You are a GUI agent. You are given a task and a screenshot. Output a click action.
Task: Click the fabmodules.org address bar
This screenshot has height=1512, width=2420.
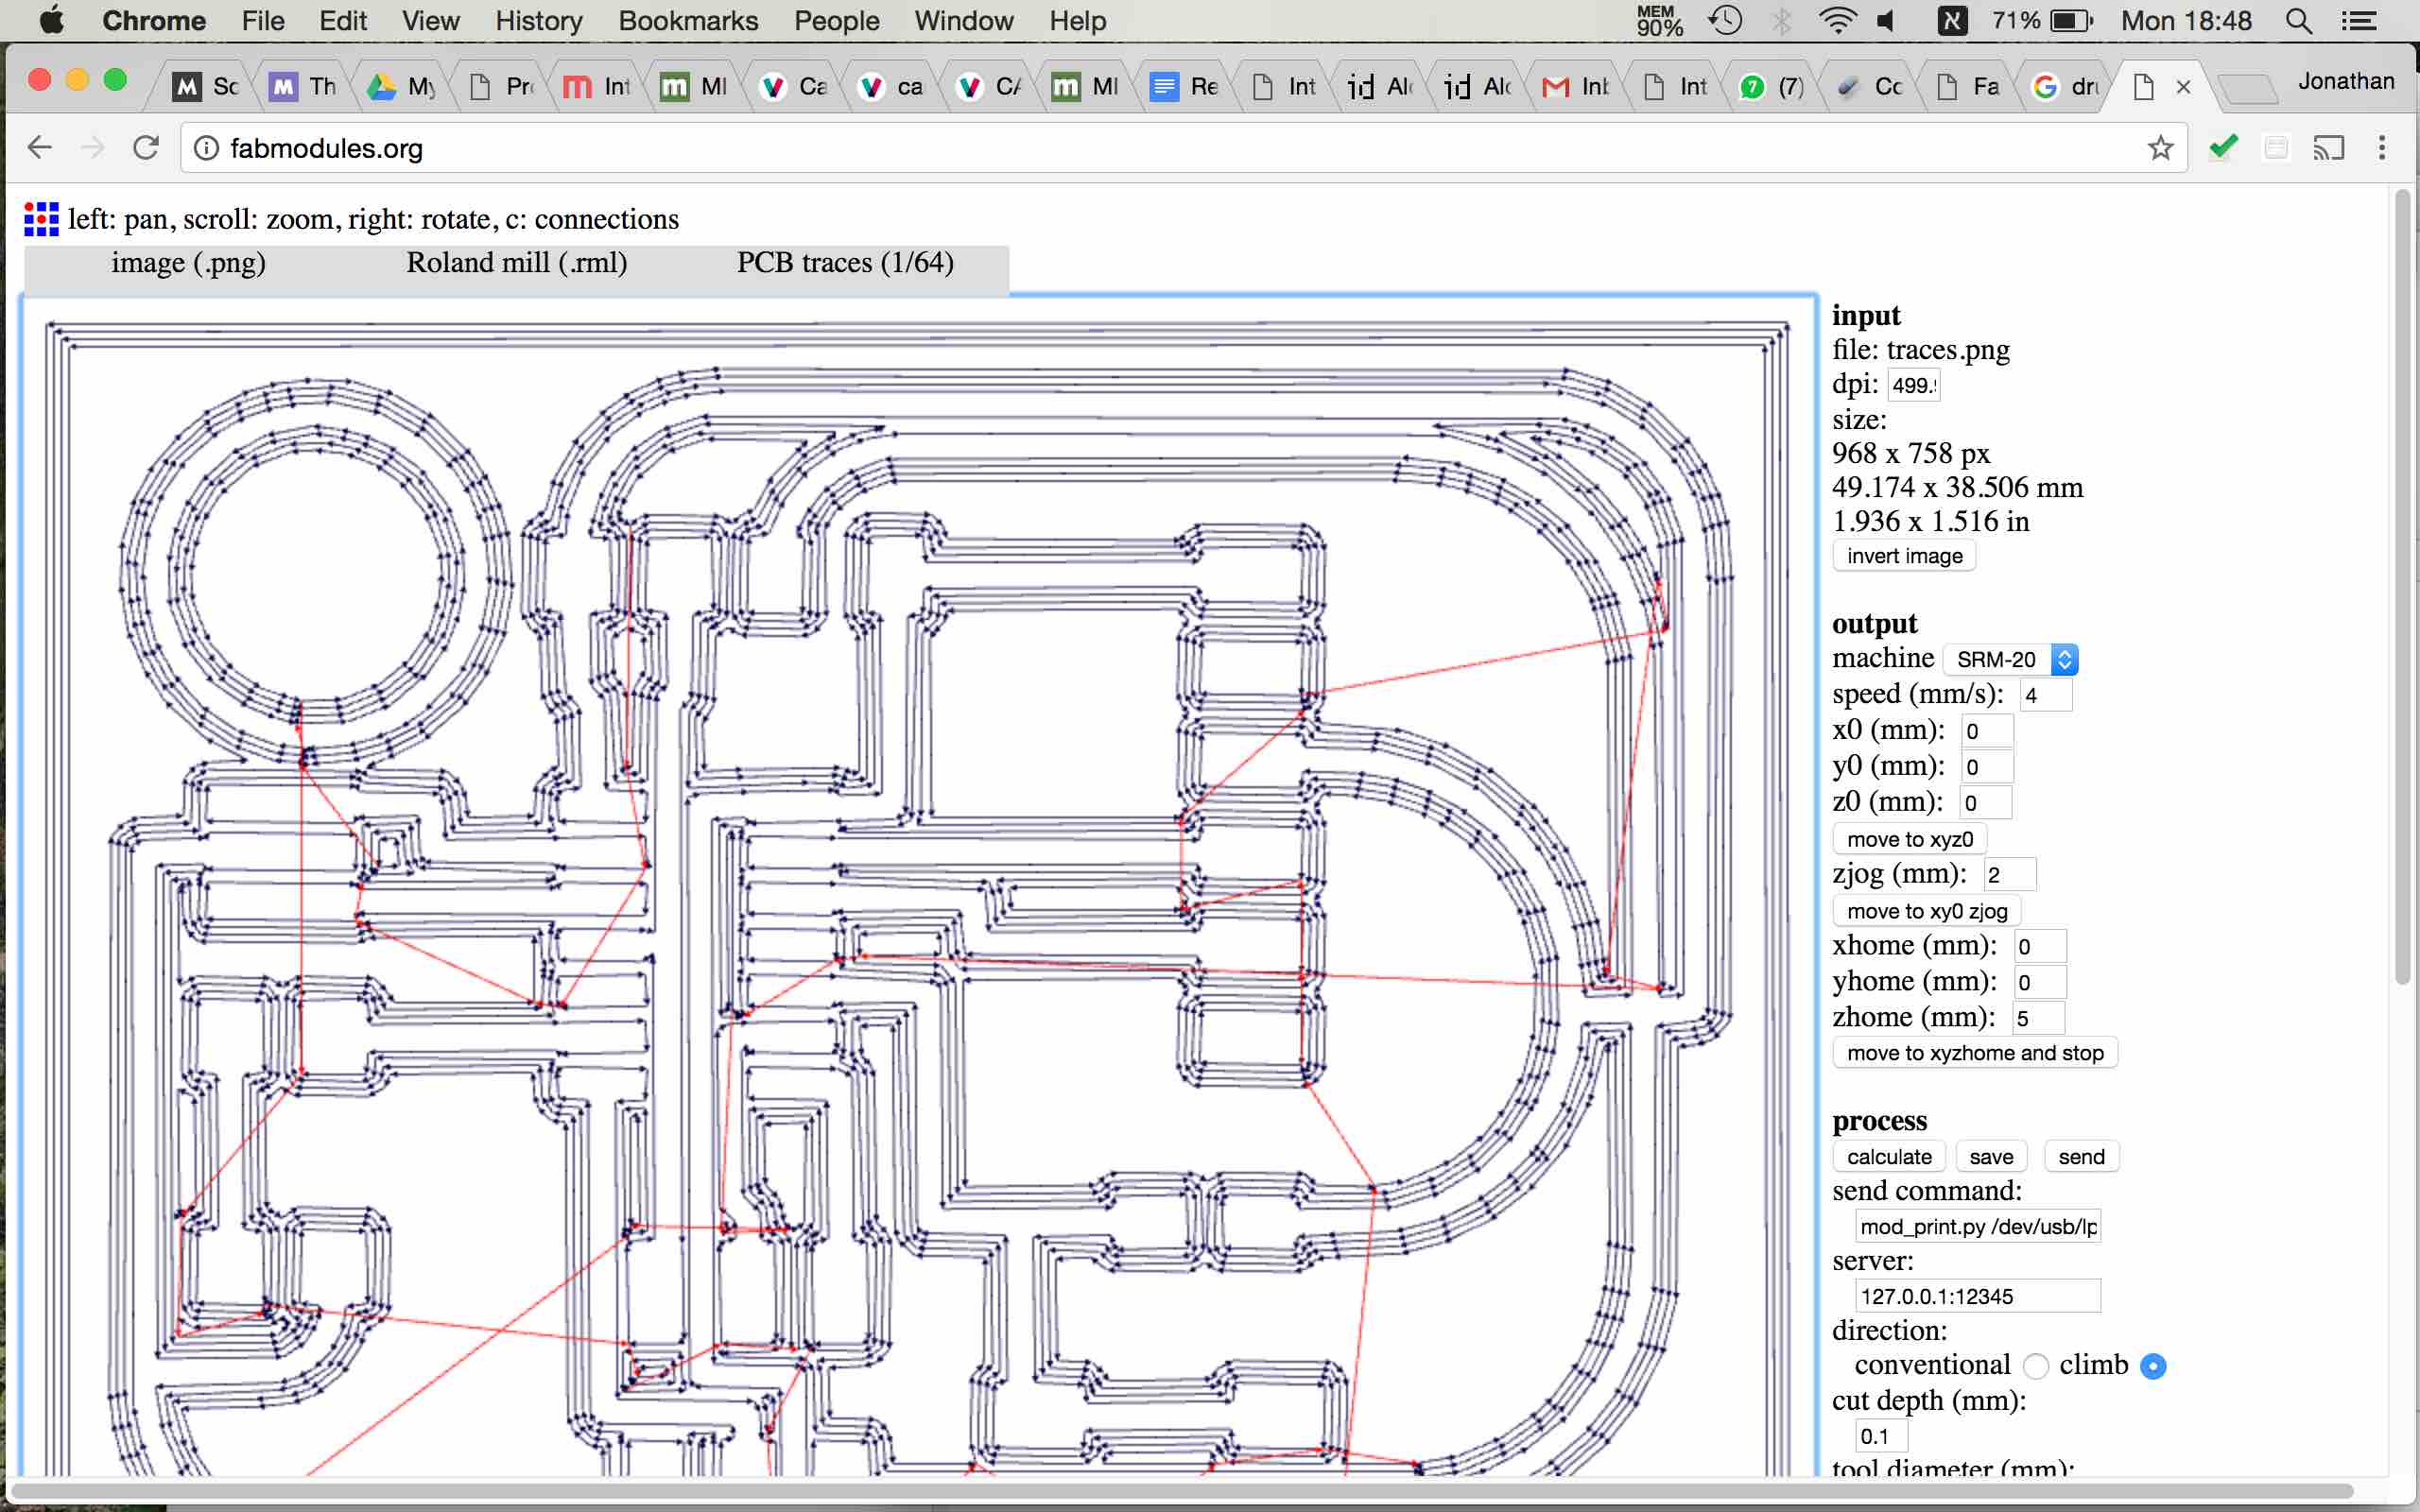tap(1183, 148)
